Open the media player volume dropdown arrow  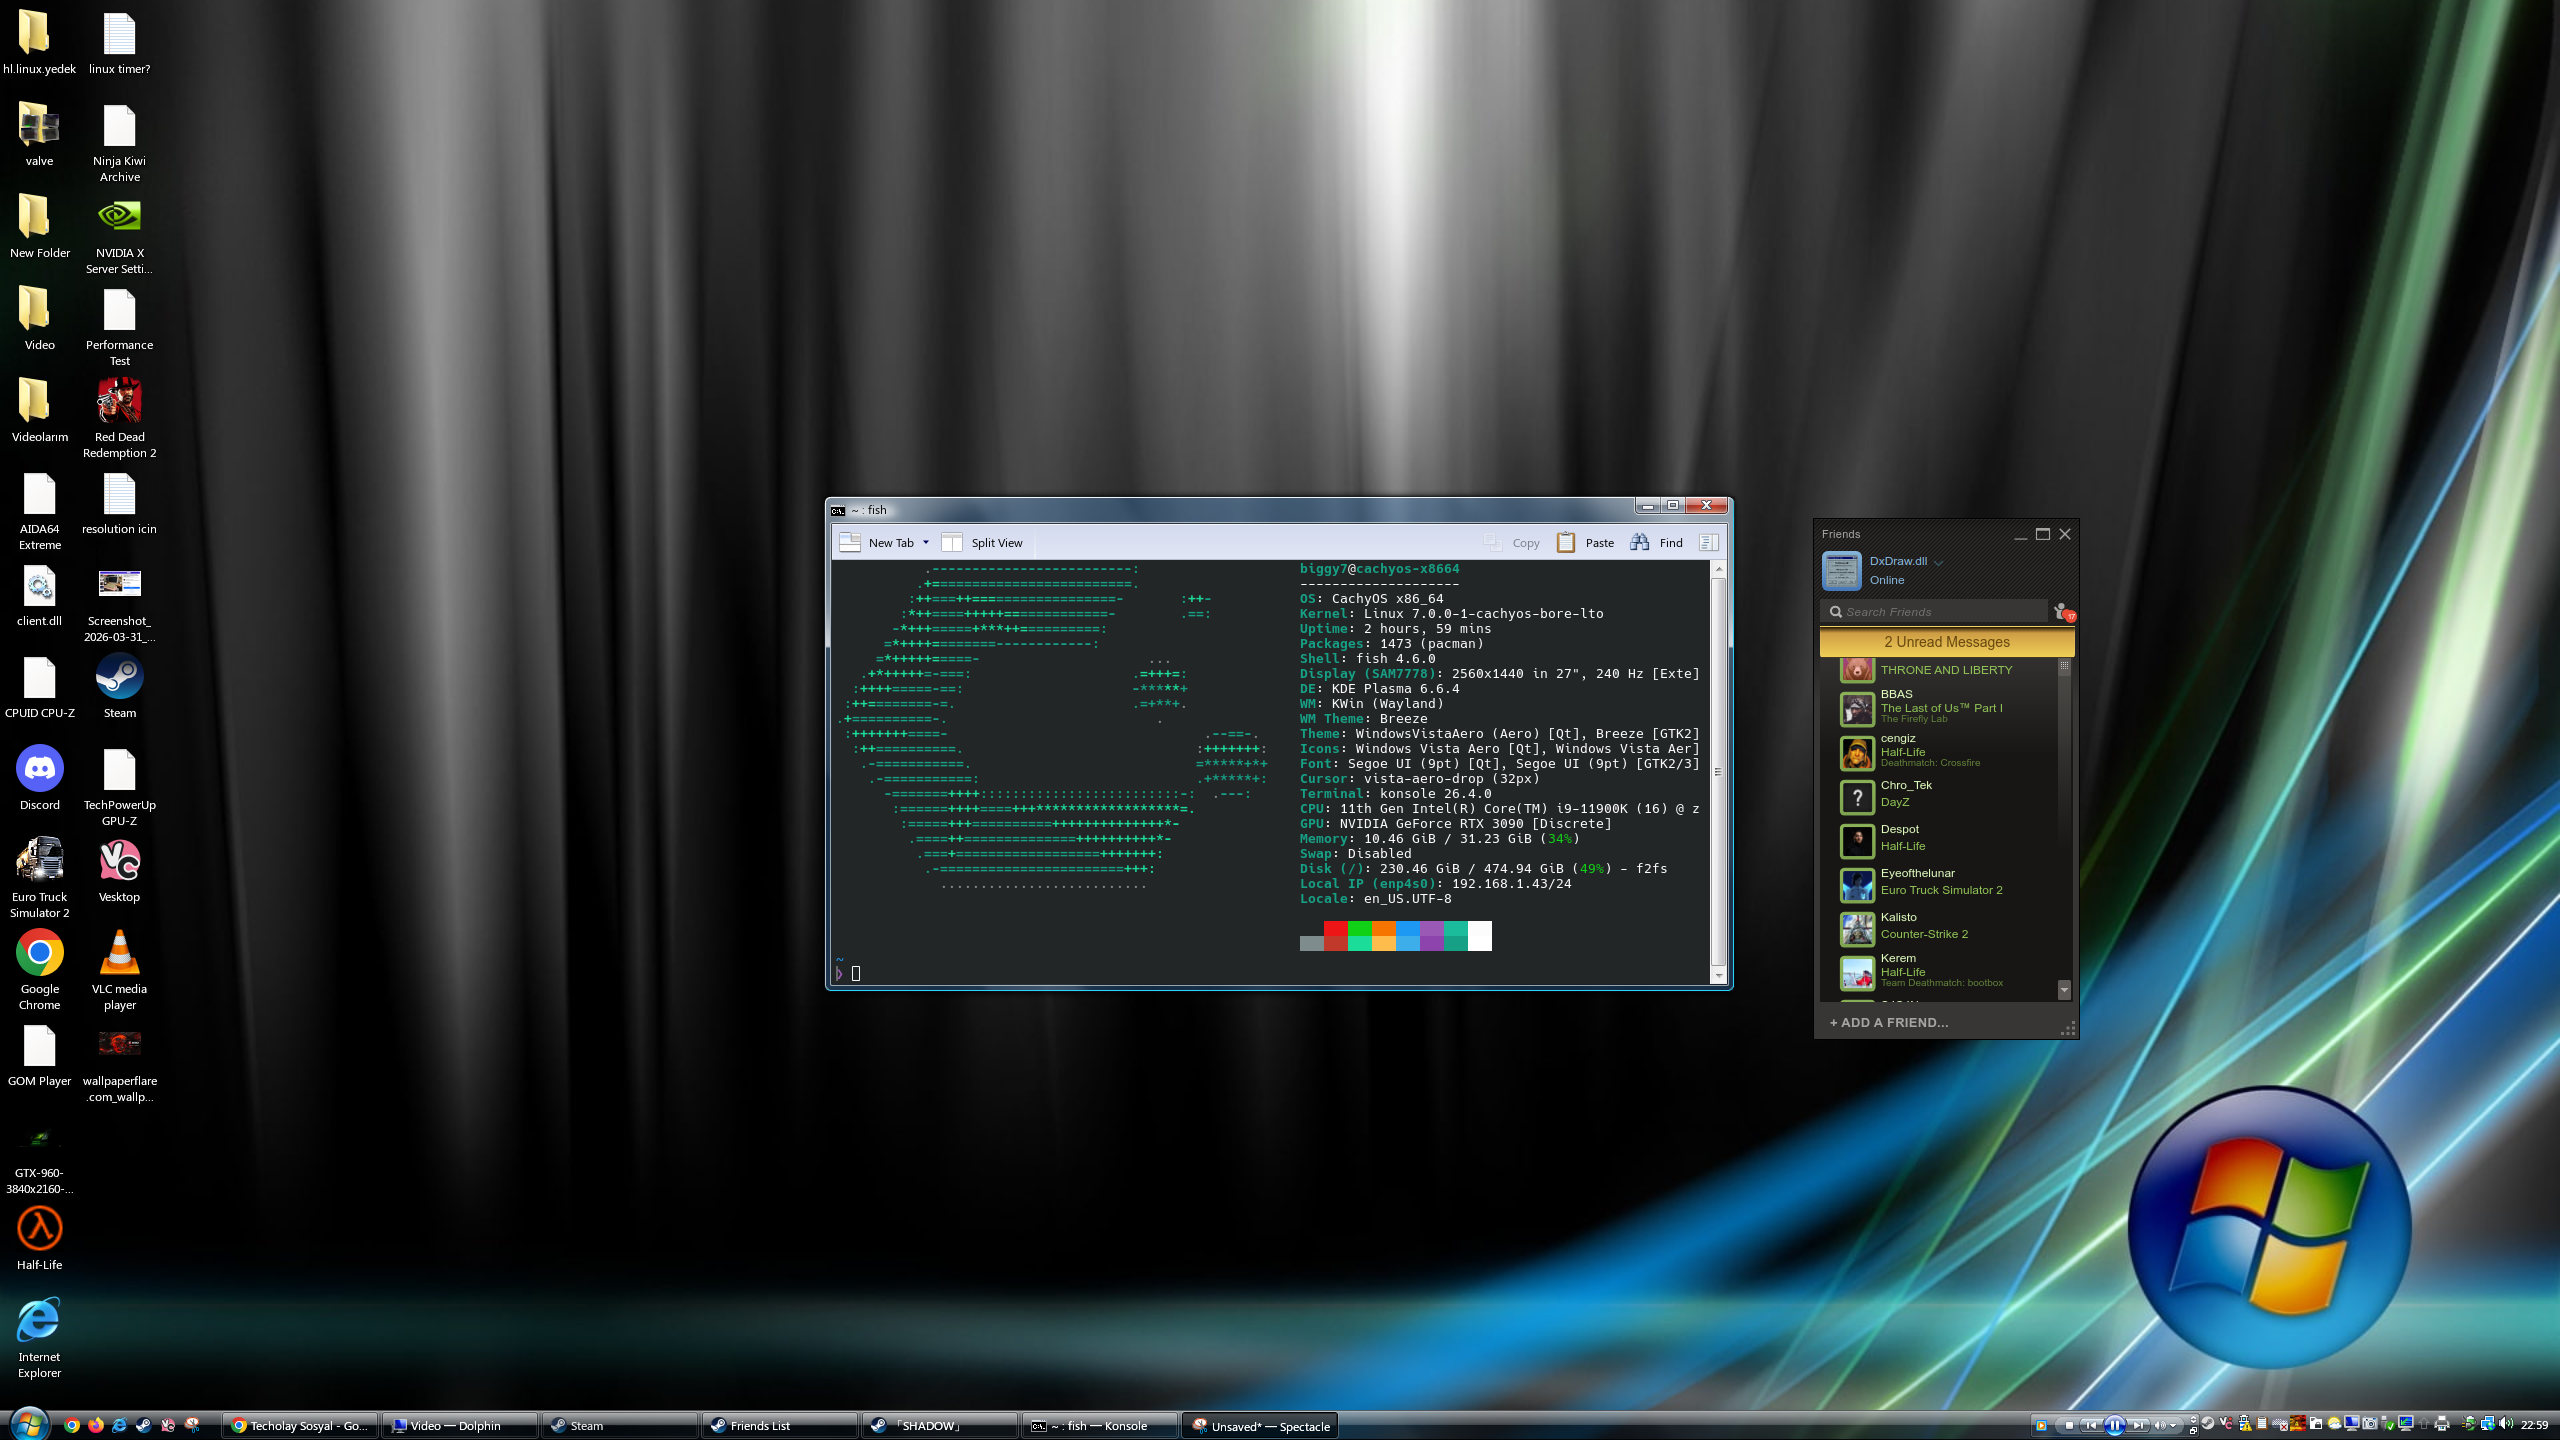tap(2173, 1425)
